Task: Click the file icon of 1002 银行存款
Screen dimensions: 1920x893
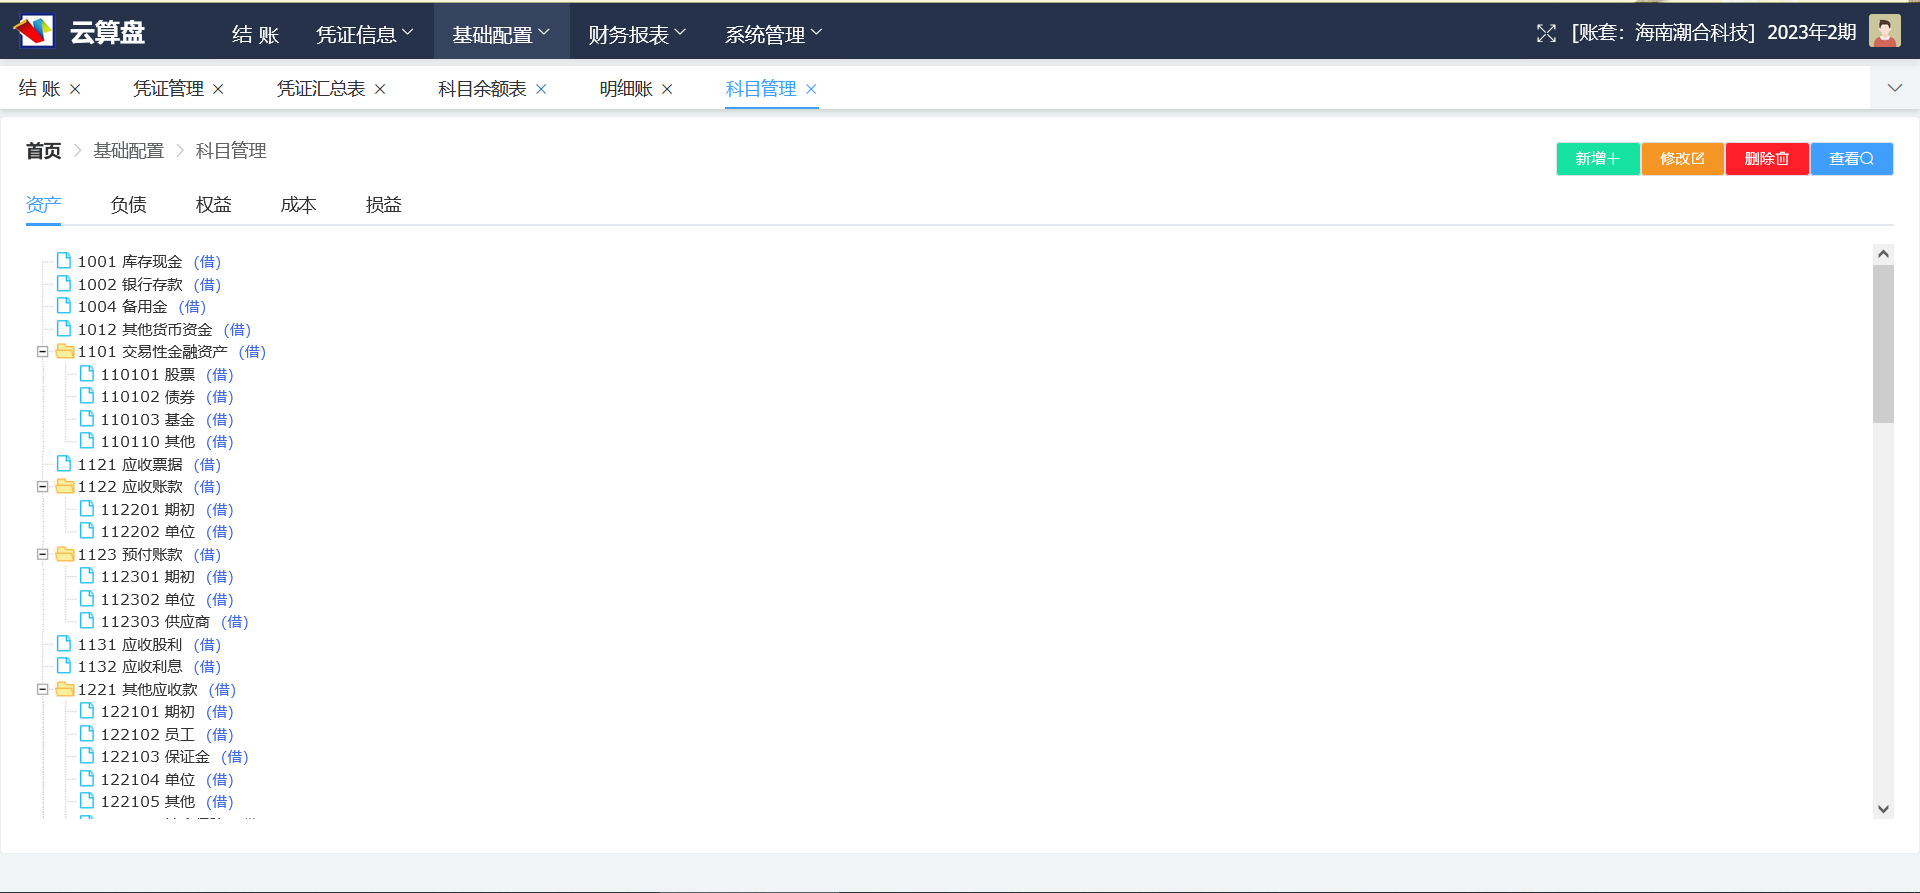Action: coord(64,283)
